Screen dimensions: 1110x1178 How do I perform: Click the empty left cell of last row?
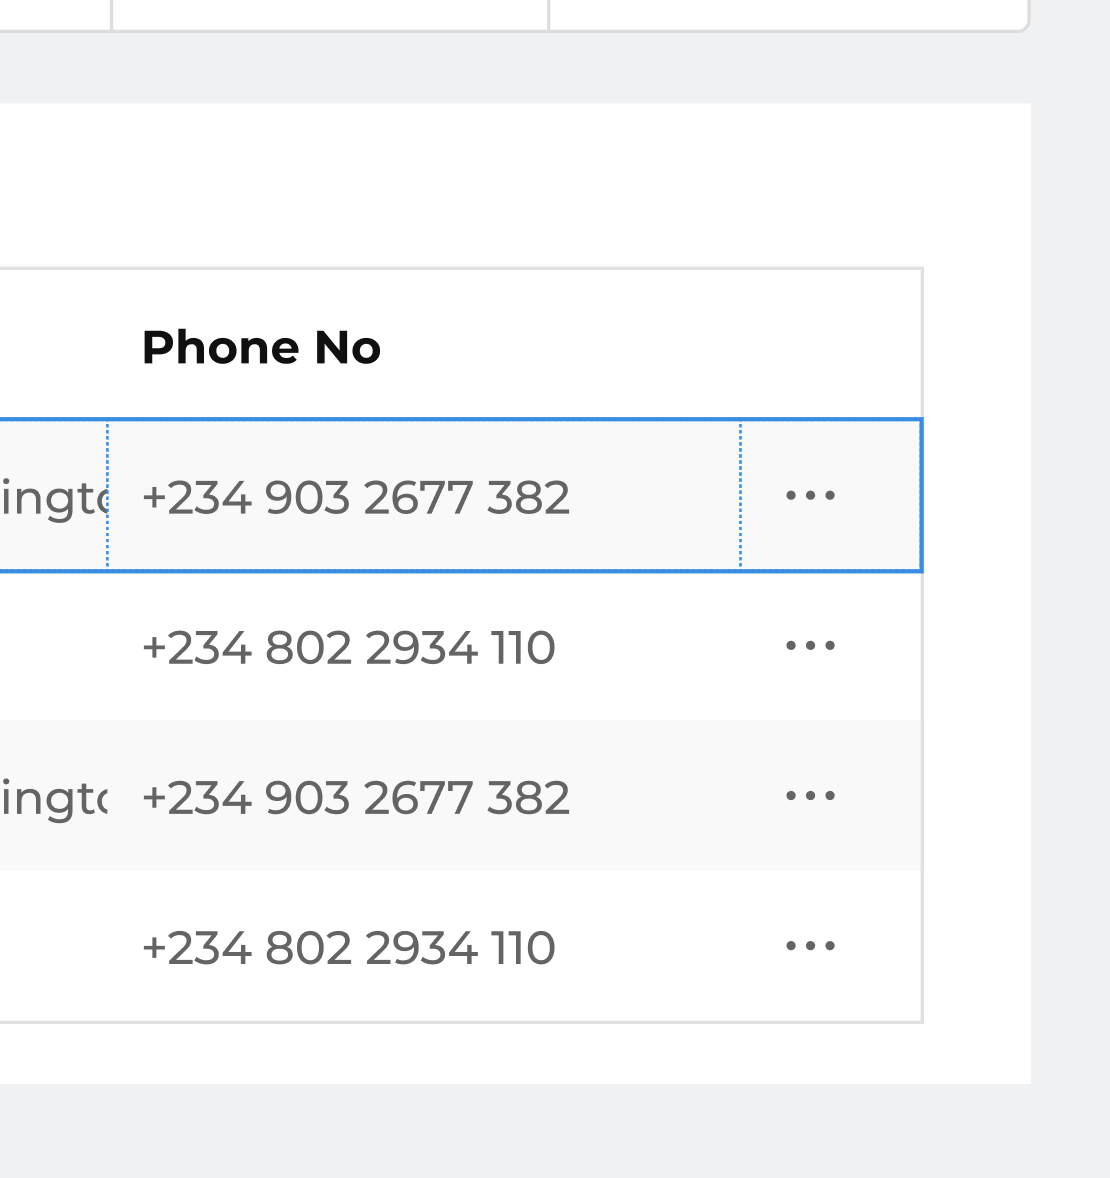pyautogui.click(x=54, y=947)
